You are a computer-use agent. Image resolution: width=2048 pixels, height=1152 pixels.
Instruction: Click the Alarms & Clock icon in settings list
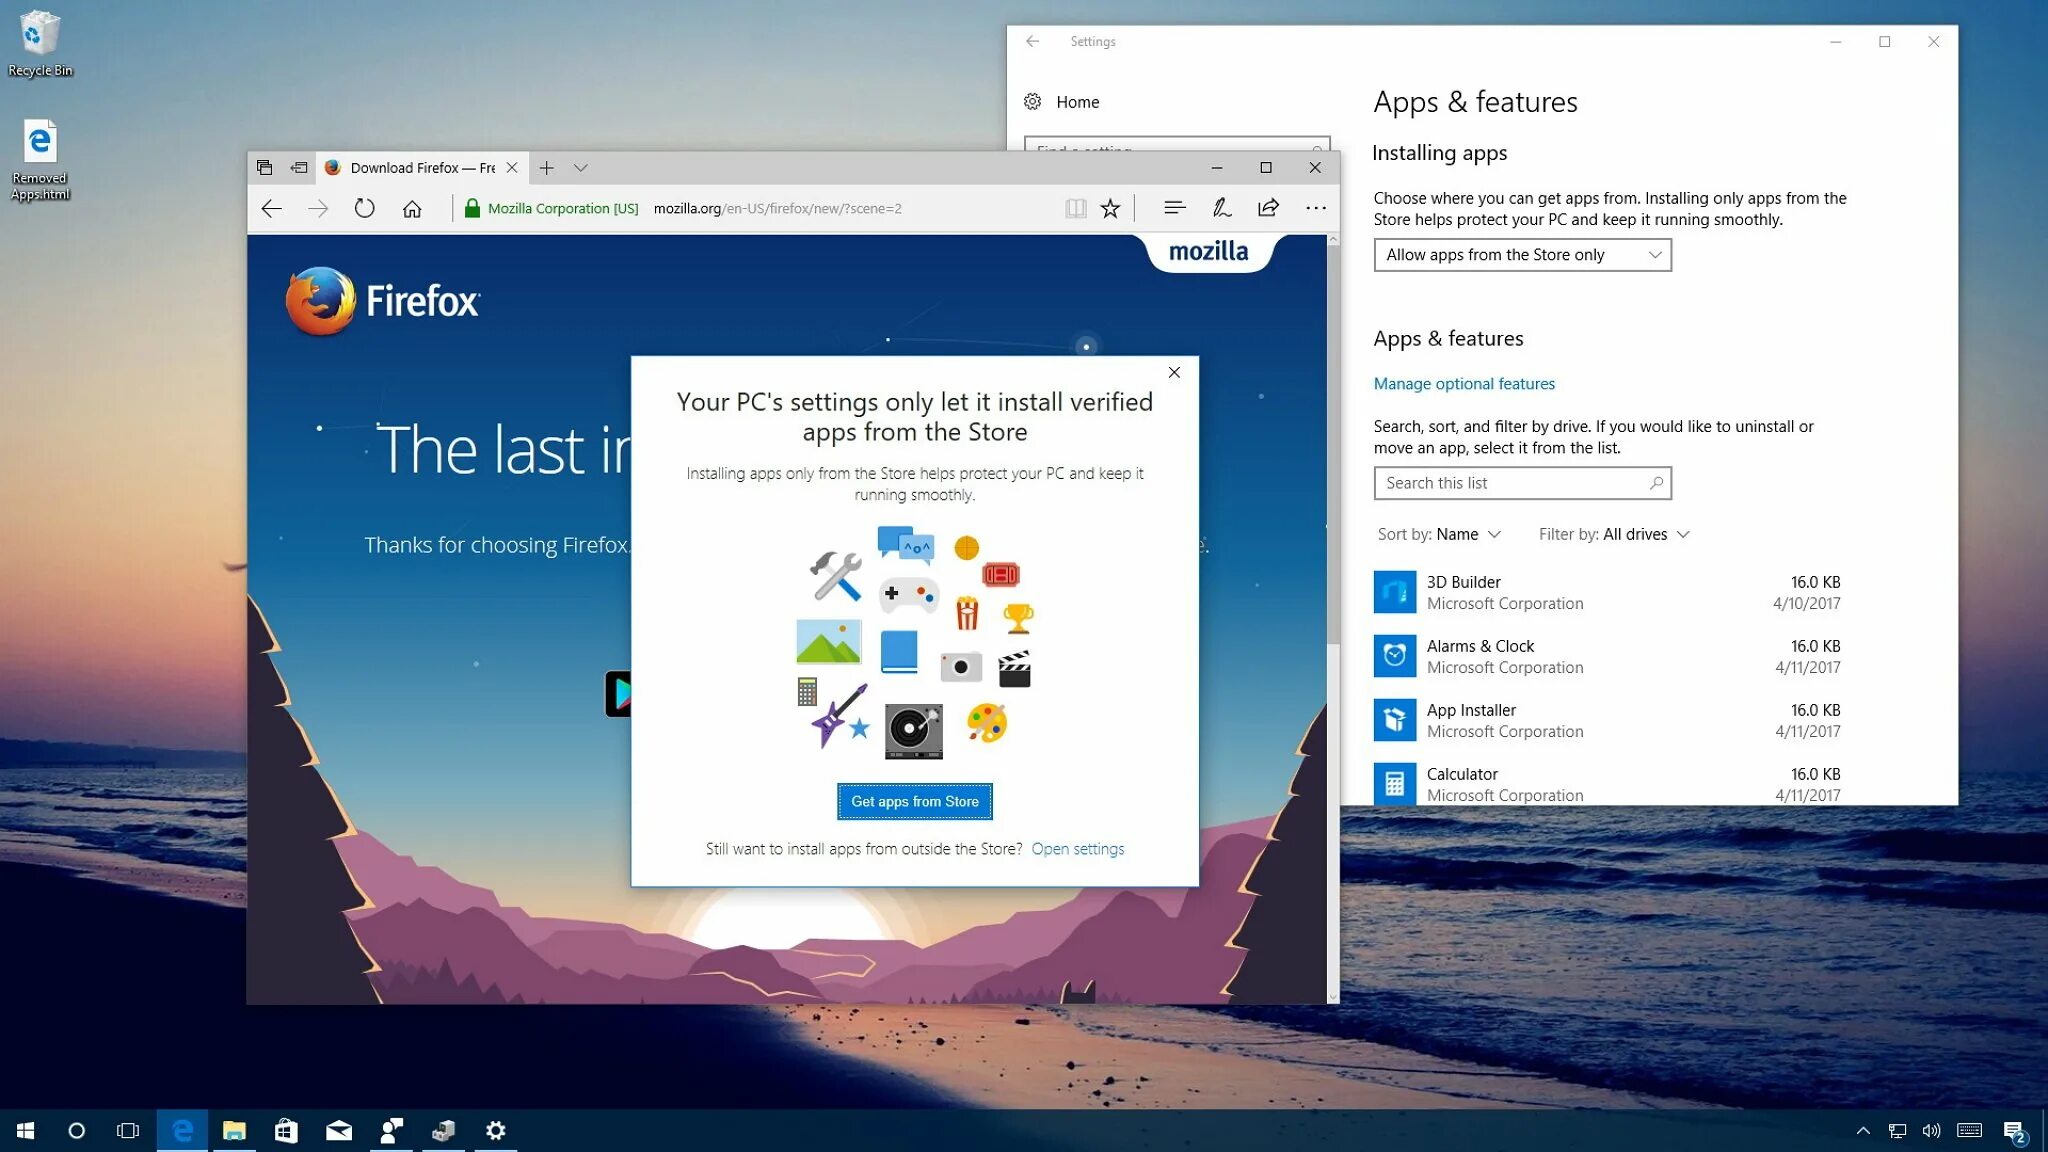point(1393,654)
